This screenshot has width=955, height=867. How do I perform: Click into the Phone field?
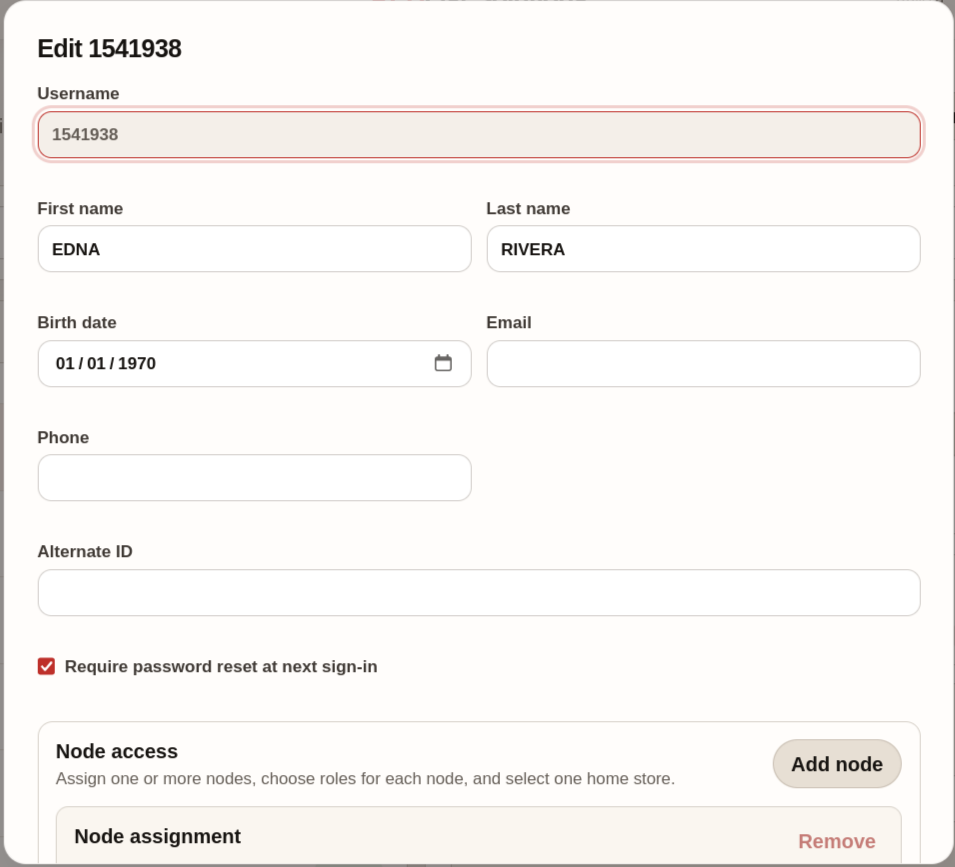click(x=255, y=478)
